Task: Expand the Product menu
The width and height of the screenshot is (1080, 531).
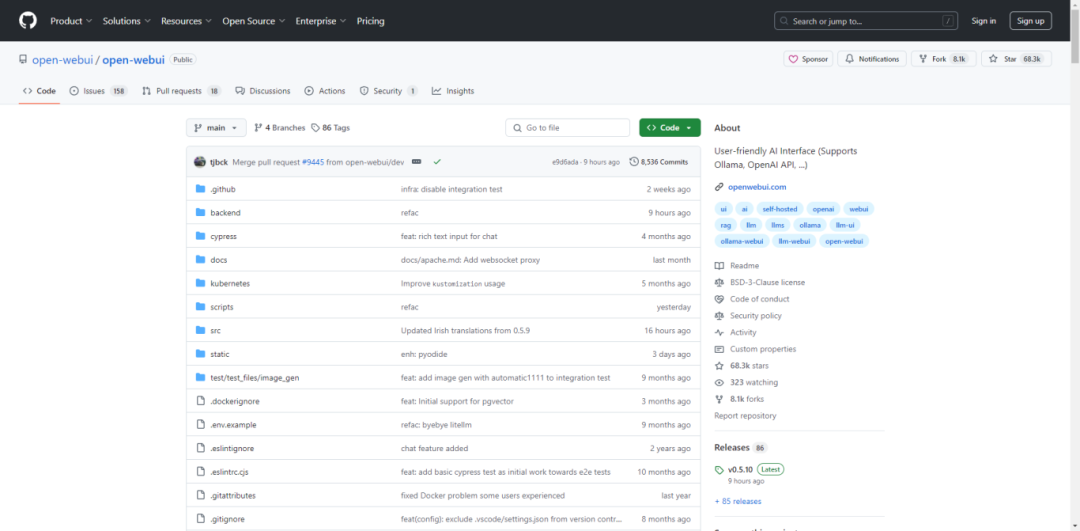Action: coord(70,21)
